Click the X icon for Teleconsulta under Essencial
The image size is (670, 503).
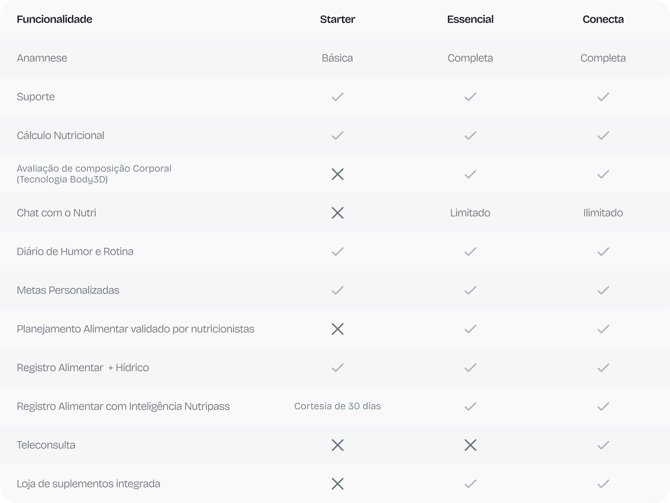470,445
